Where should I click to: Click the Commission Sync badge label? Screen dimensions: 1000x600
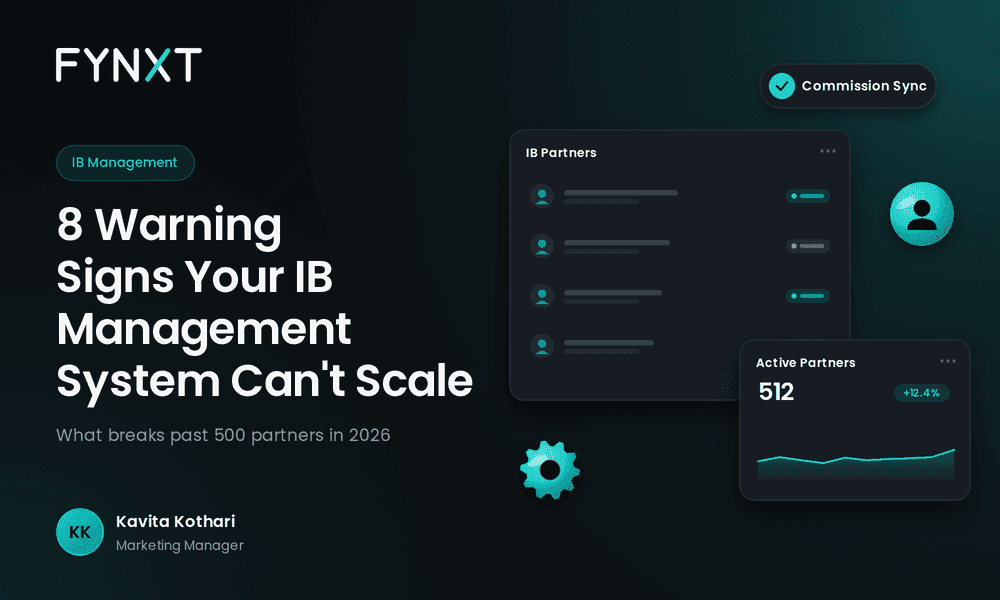pyautogui.click(x=864, y=86)
